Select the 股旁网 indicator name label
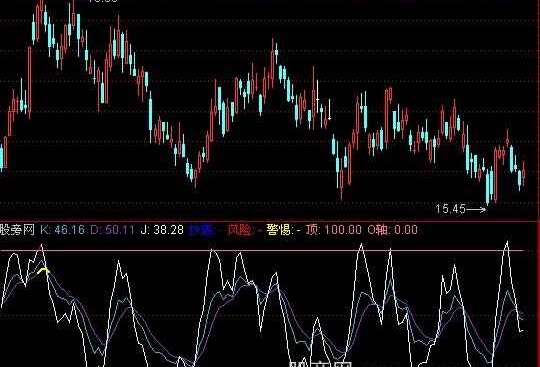The image size is (540, 367). pos(17,229)
